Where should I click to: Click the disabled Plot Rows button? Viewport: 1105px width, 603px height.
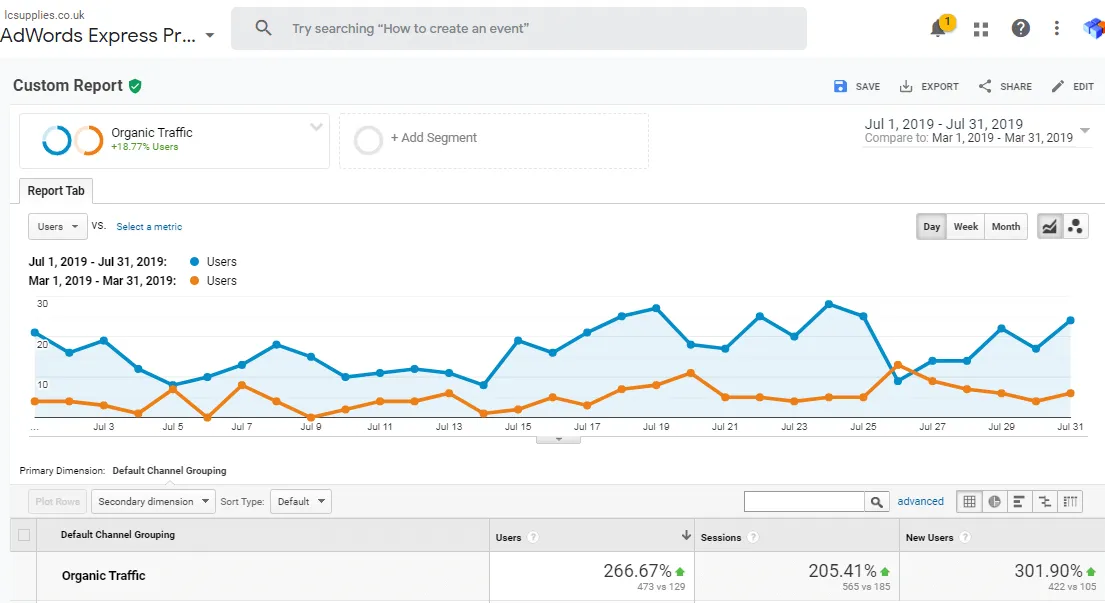58,502
